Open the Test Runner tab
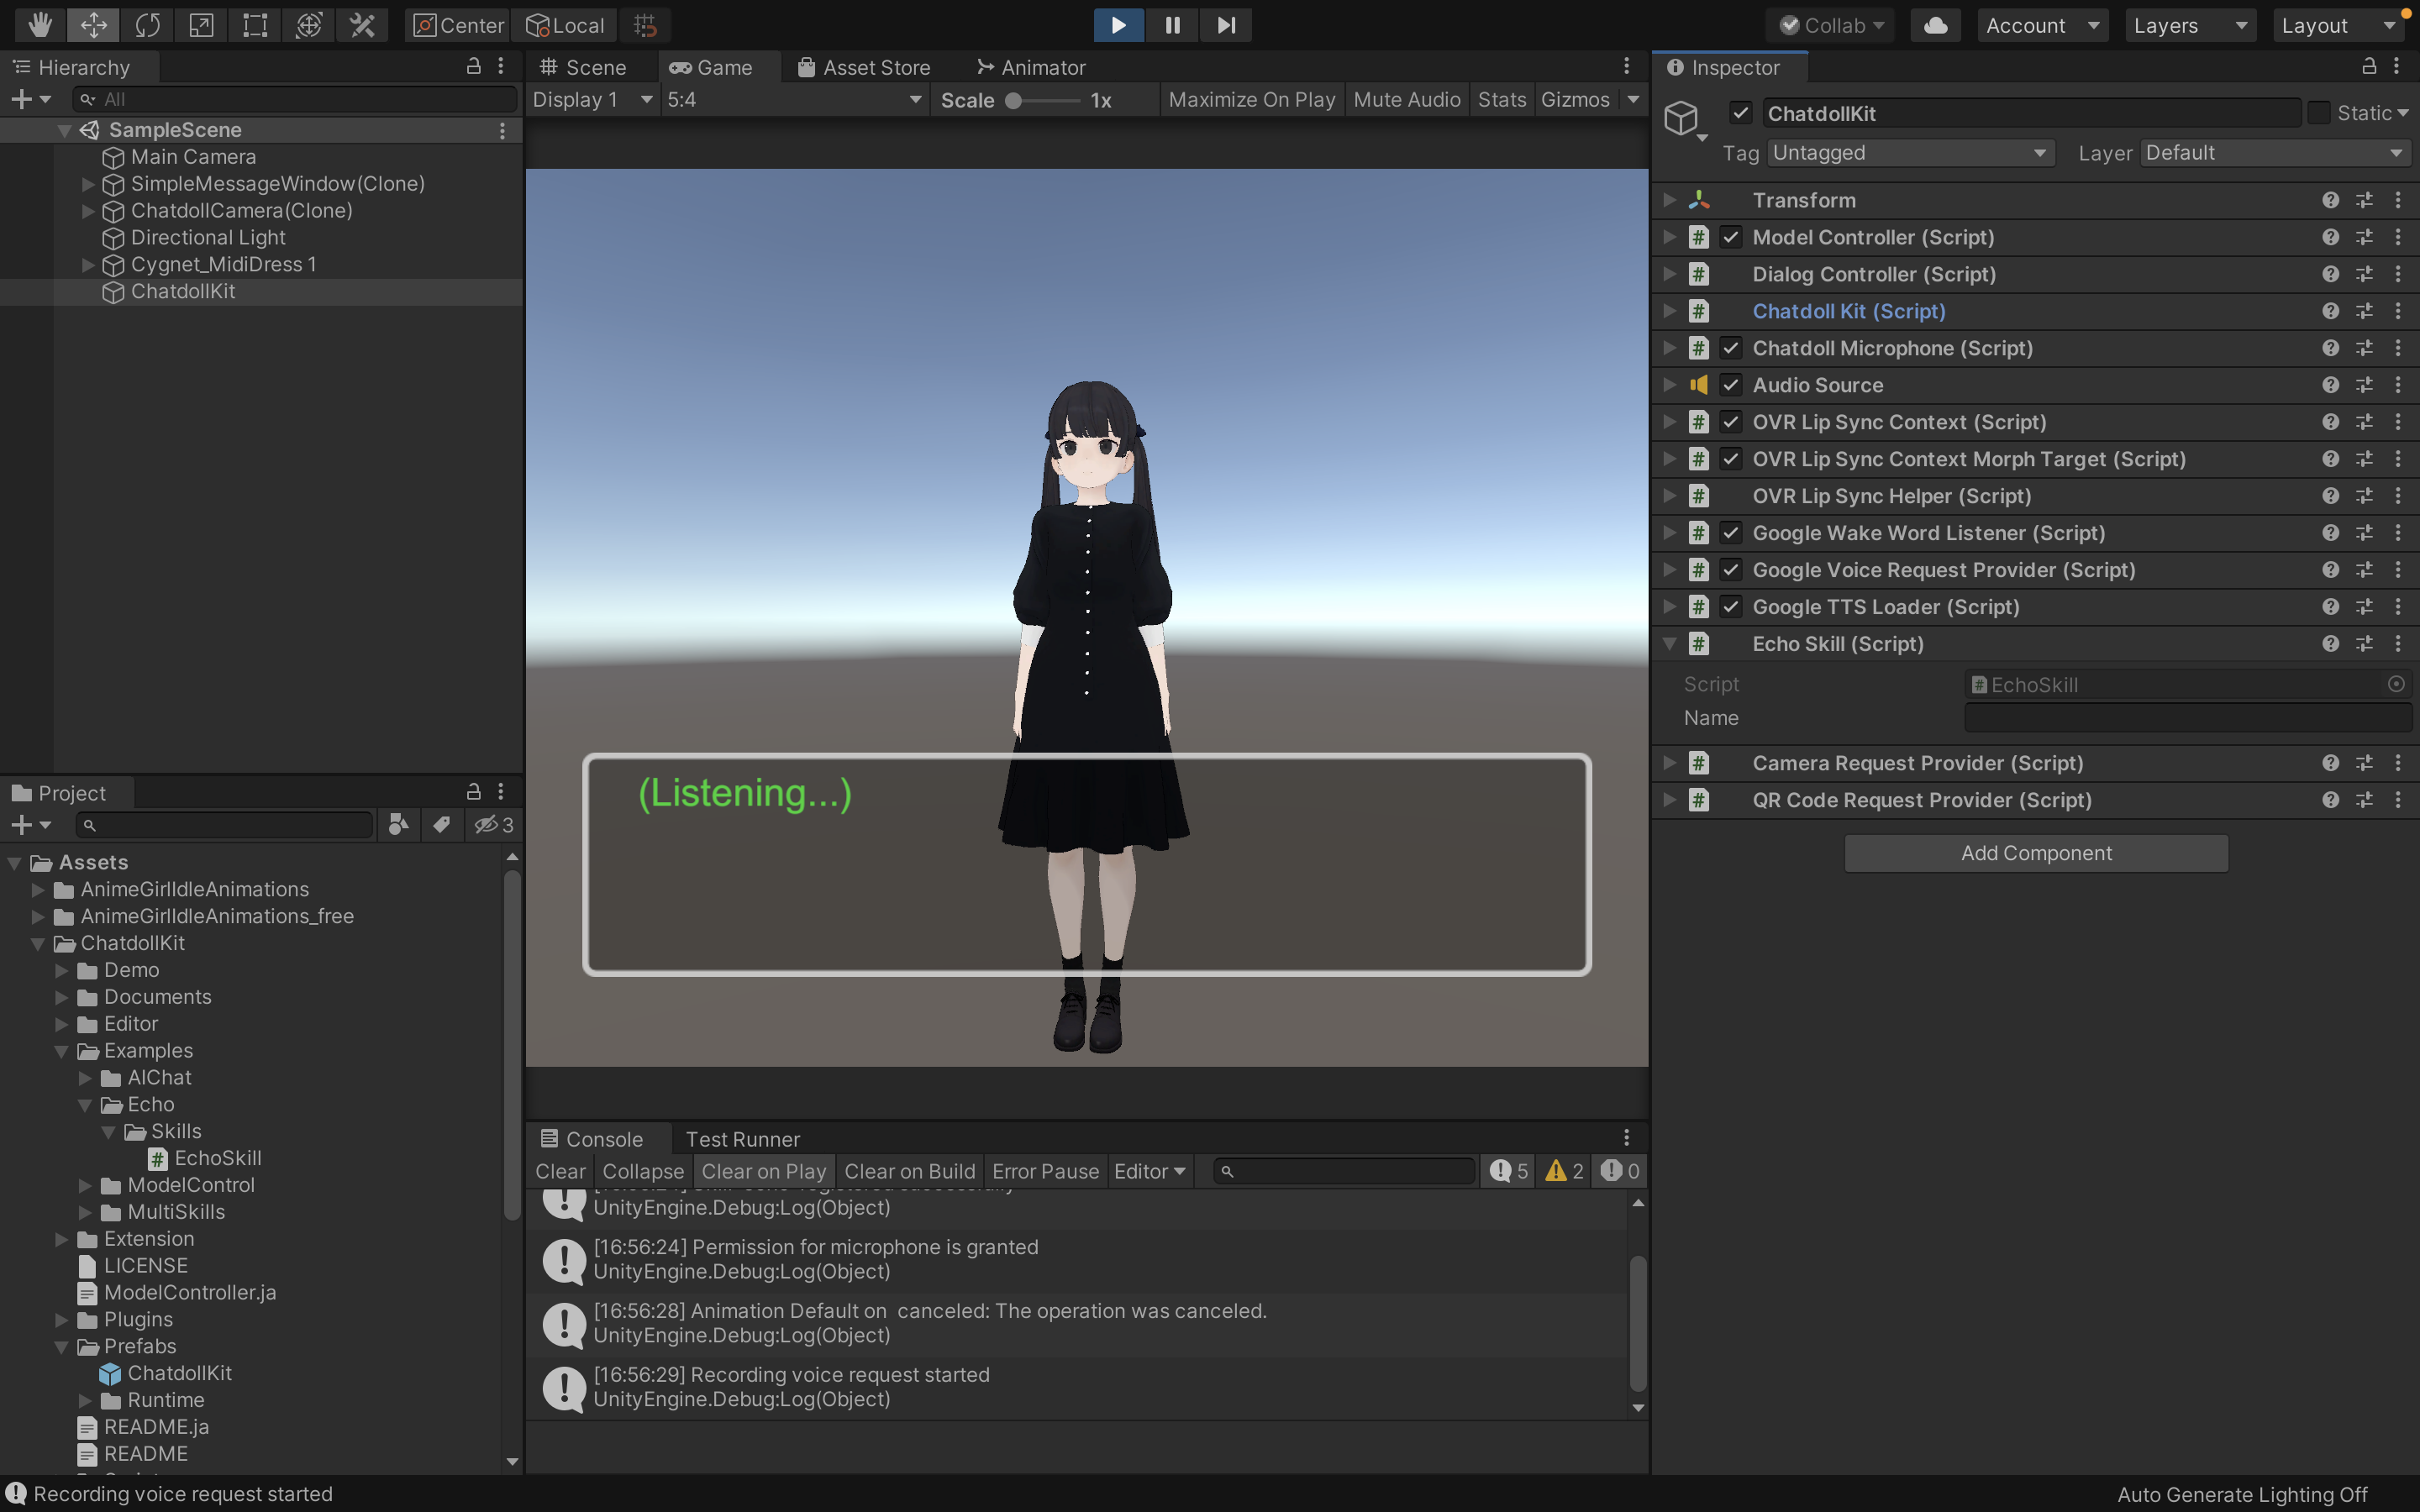The image size is (2420, 1512). click(742, 1139)
